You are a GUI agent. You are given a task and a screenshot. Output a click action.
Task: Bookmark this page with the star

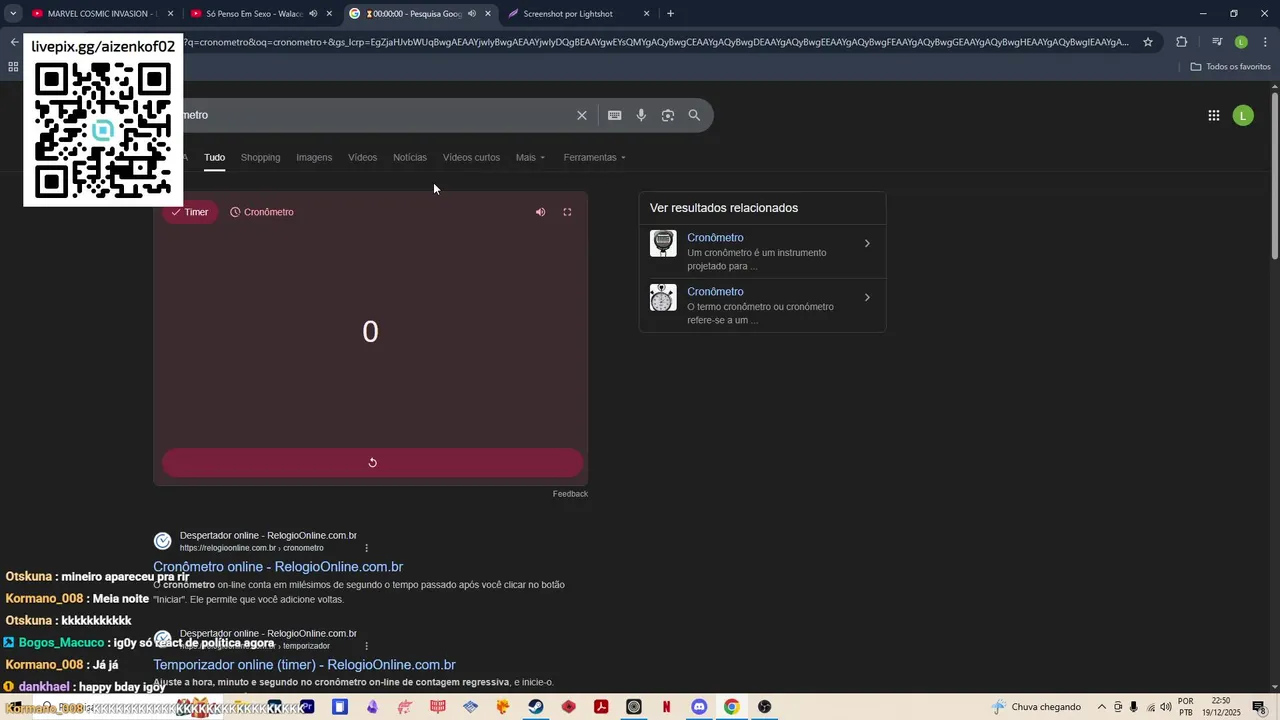pos(1148,42)
